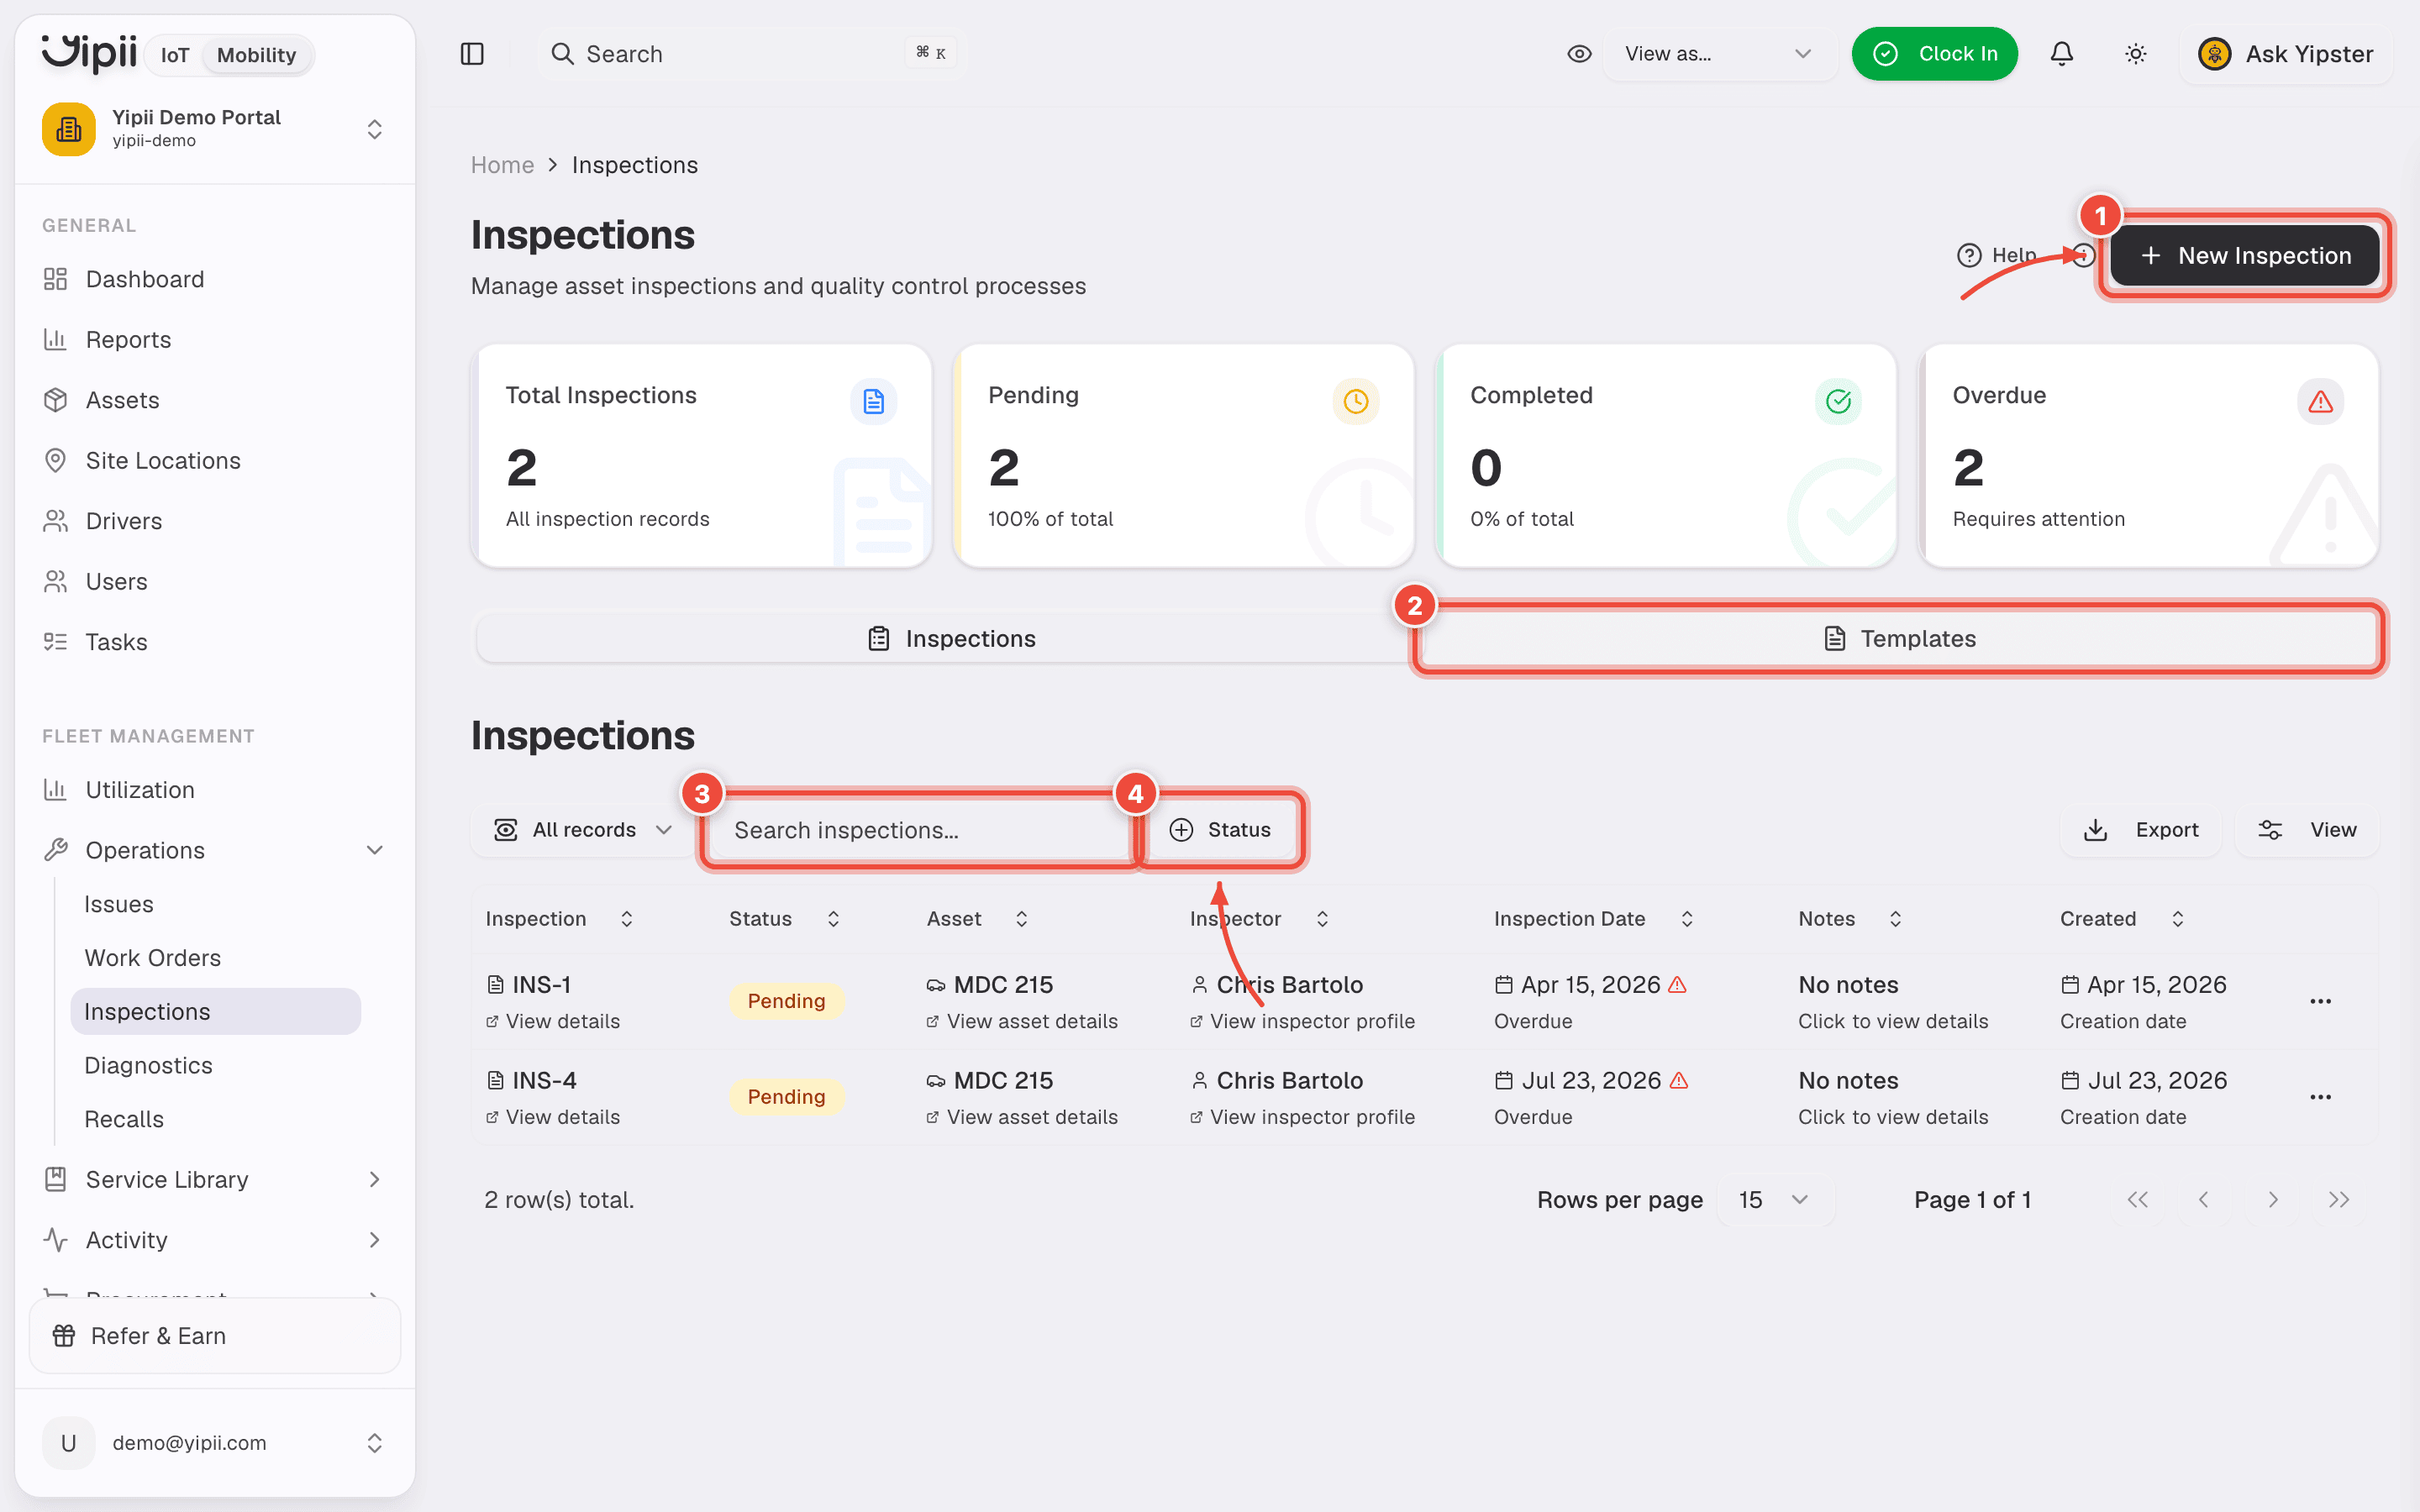
Task: Click the Help link
Action: point(1997,255)
